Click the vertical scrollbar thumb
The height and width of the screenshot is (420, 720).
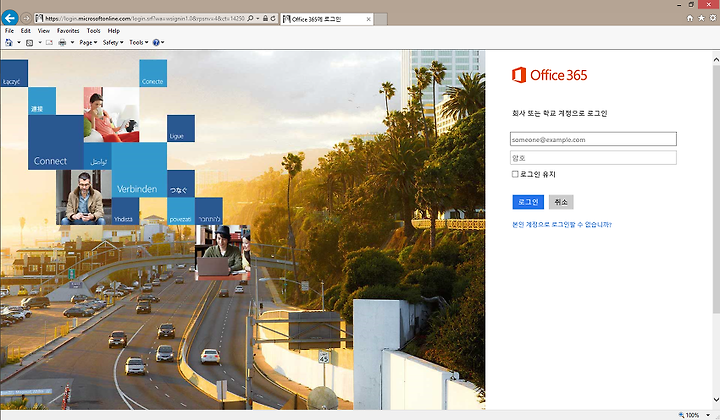716,189
